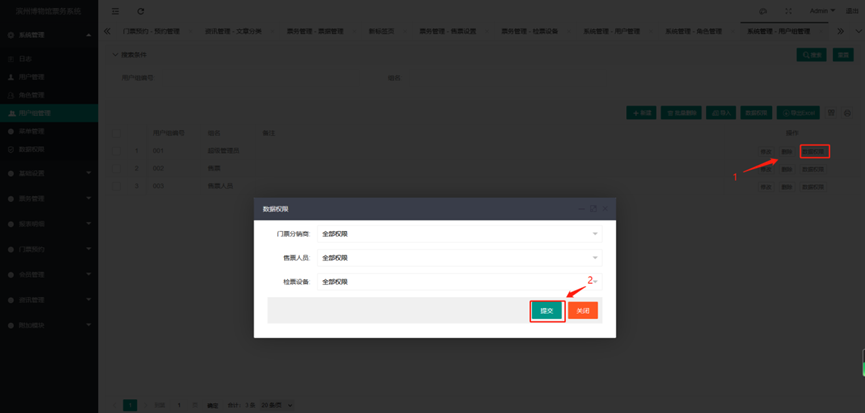
Task: Open the 门票分销商 dropdown
Action: click(460, 234)
